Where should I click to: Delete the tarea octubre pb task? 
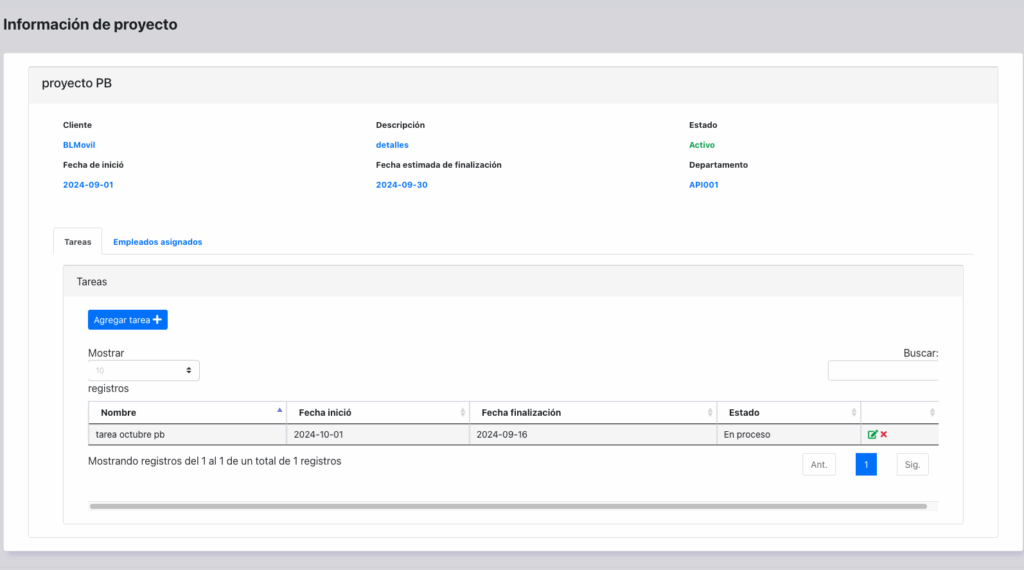coord(884,434)
